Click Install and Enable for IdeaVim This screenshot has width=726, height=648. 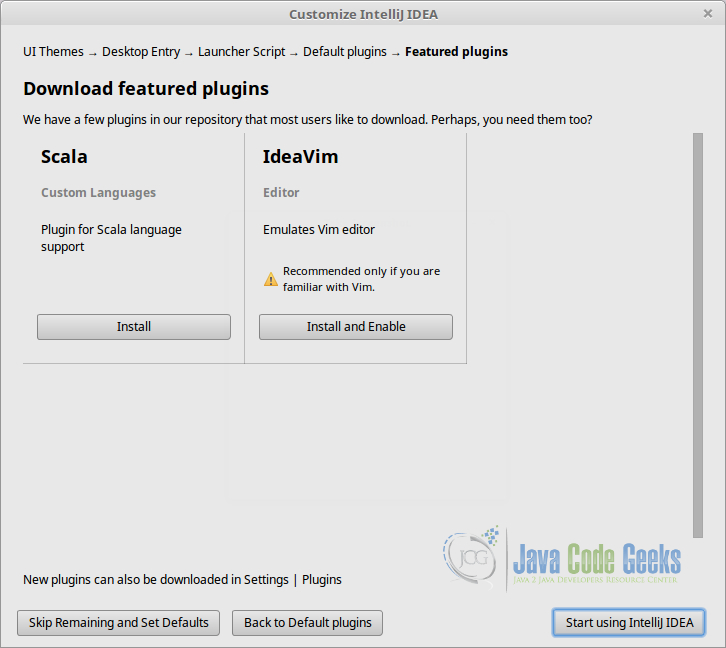(x=356, y=327)
